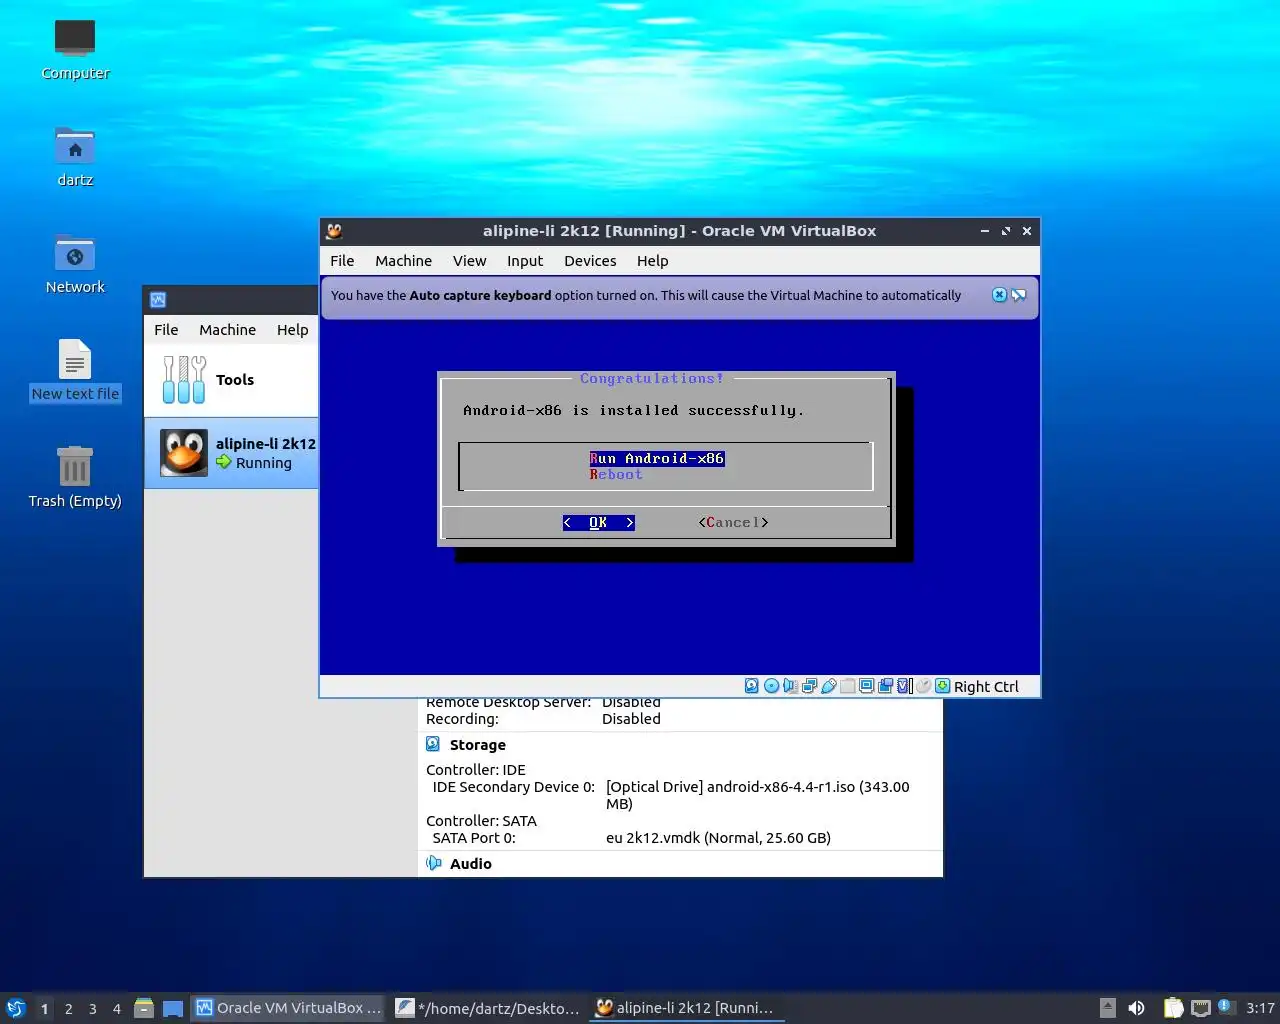The width and height of the screenshot is (1280, 1024).
Task: Click the eu 2k12.vmdk SATA Port entry
Action: (x=718, y=838)
